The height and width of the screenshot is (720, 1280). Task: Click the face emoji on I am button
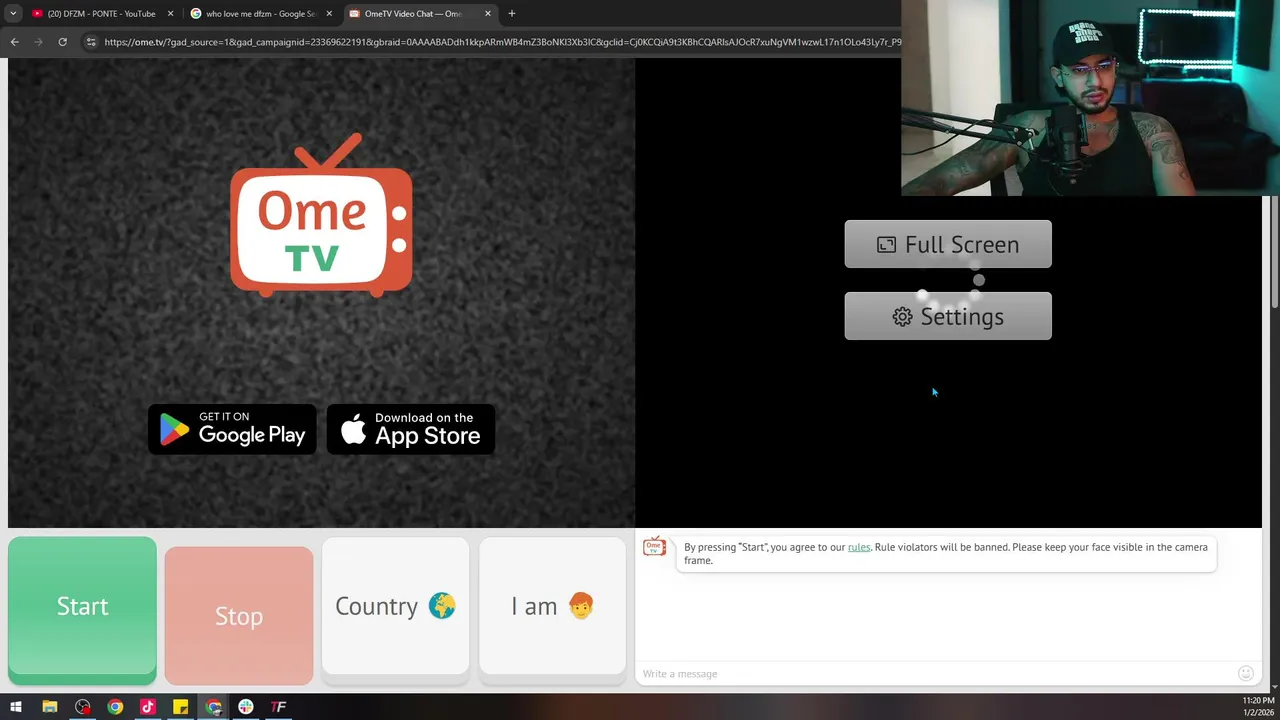(x=581, y=606)
